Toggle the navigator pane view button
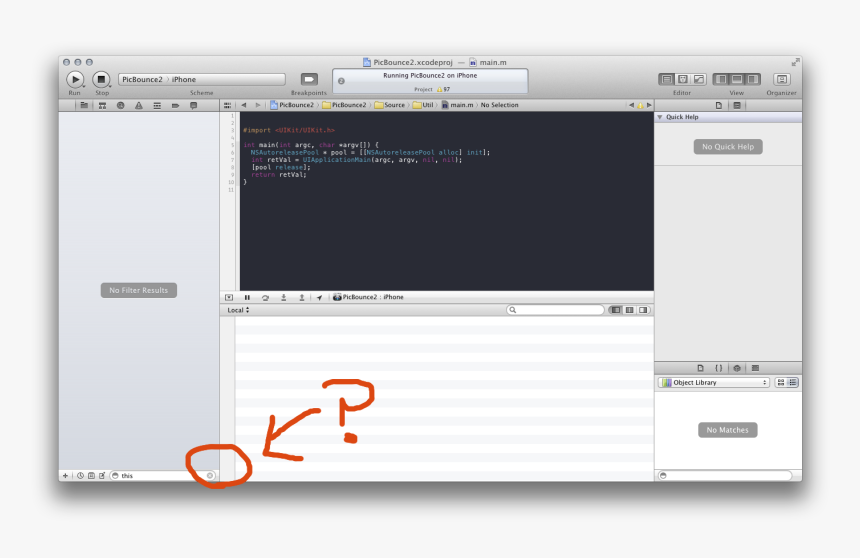 point(721,80)
